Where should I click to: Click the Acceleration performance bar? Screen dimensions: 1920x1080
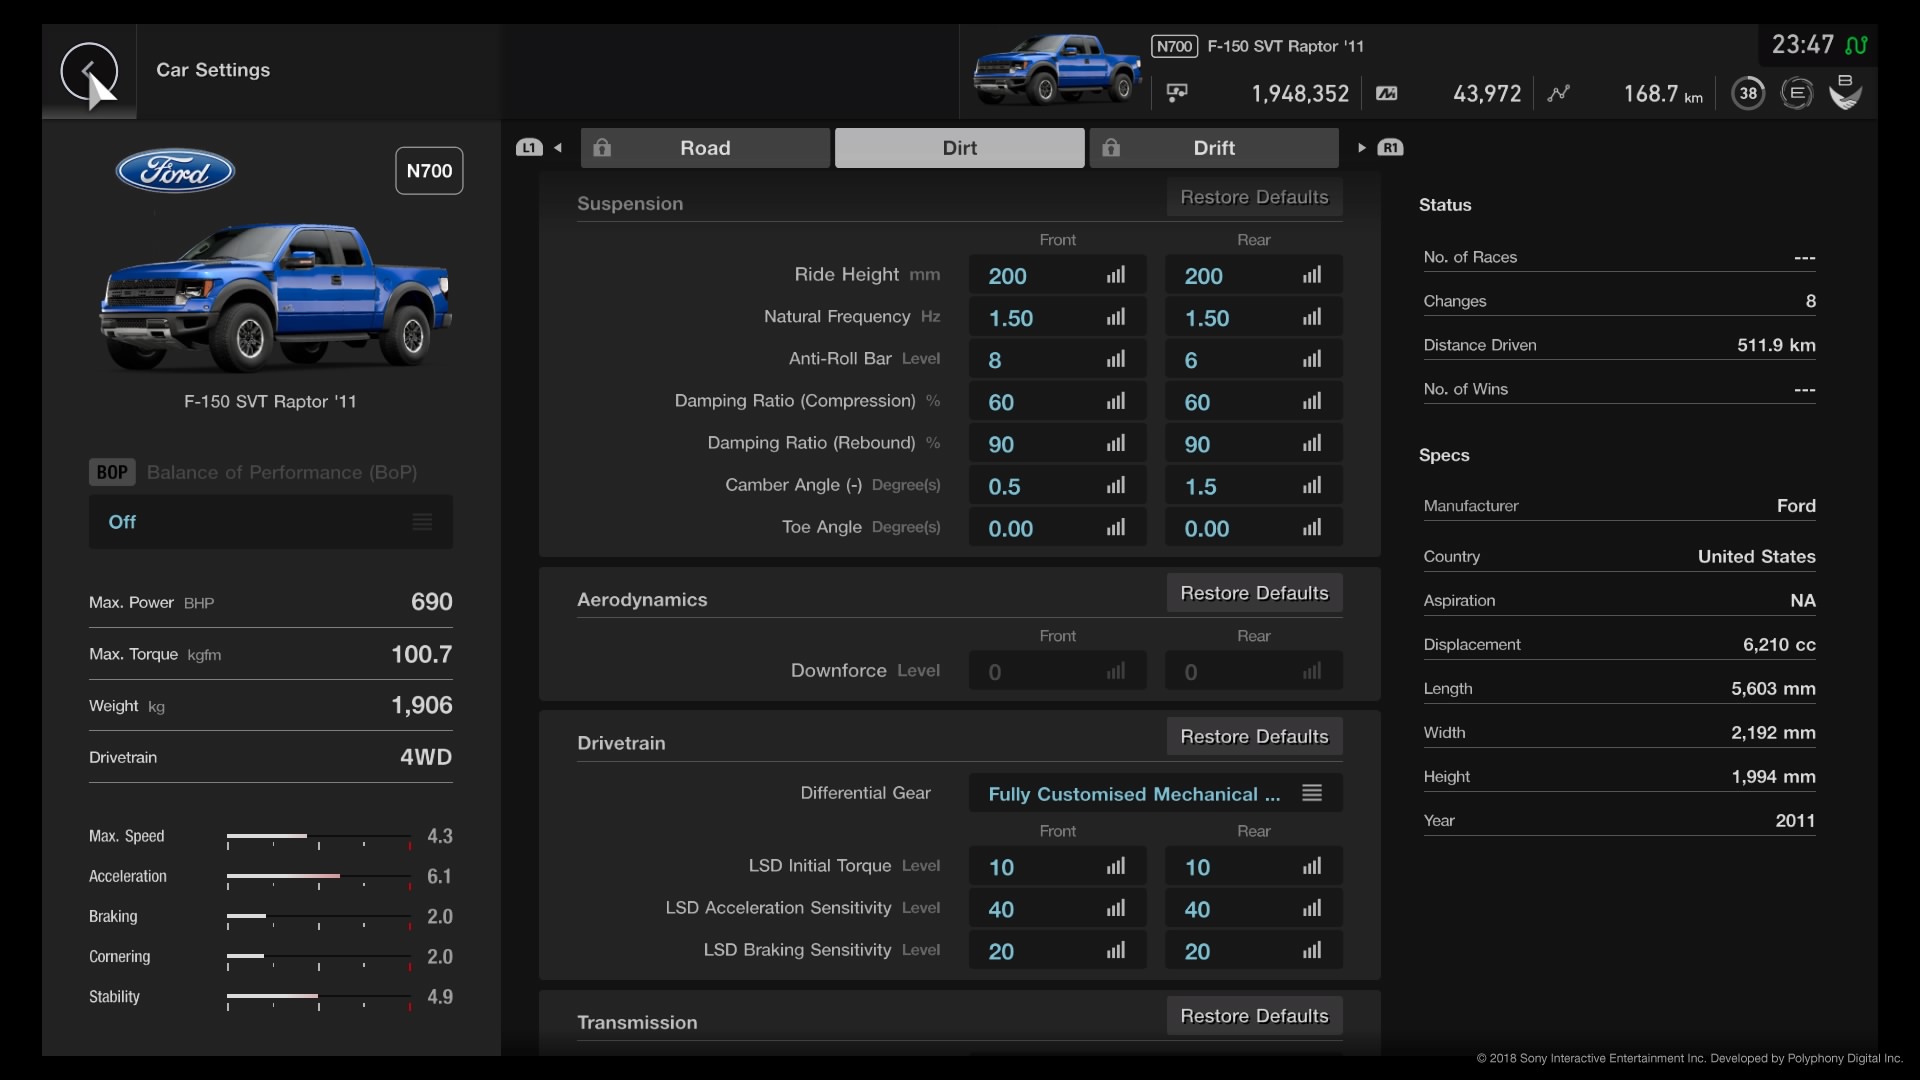(x=319, y=878)
